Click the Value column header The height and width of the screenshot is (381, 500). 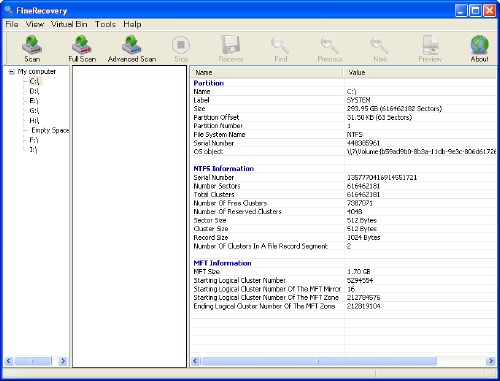[421, 72]
